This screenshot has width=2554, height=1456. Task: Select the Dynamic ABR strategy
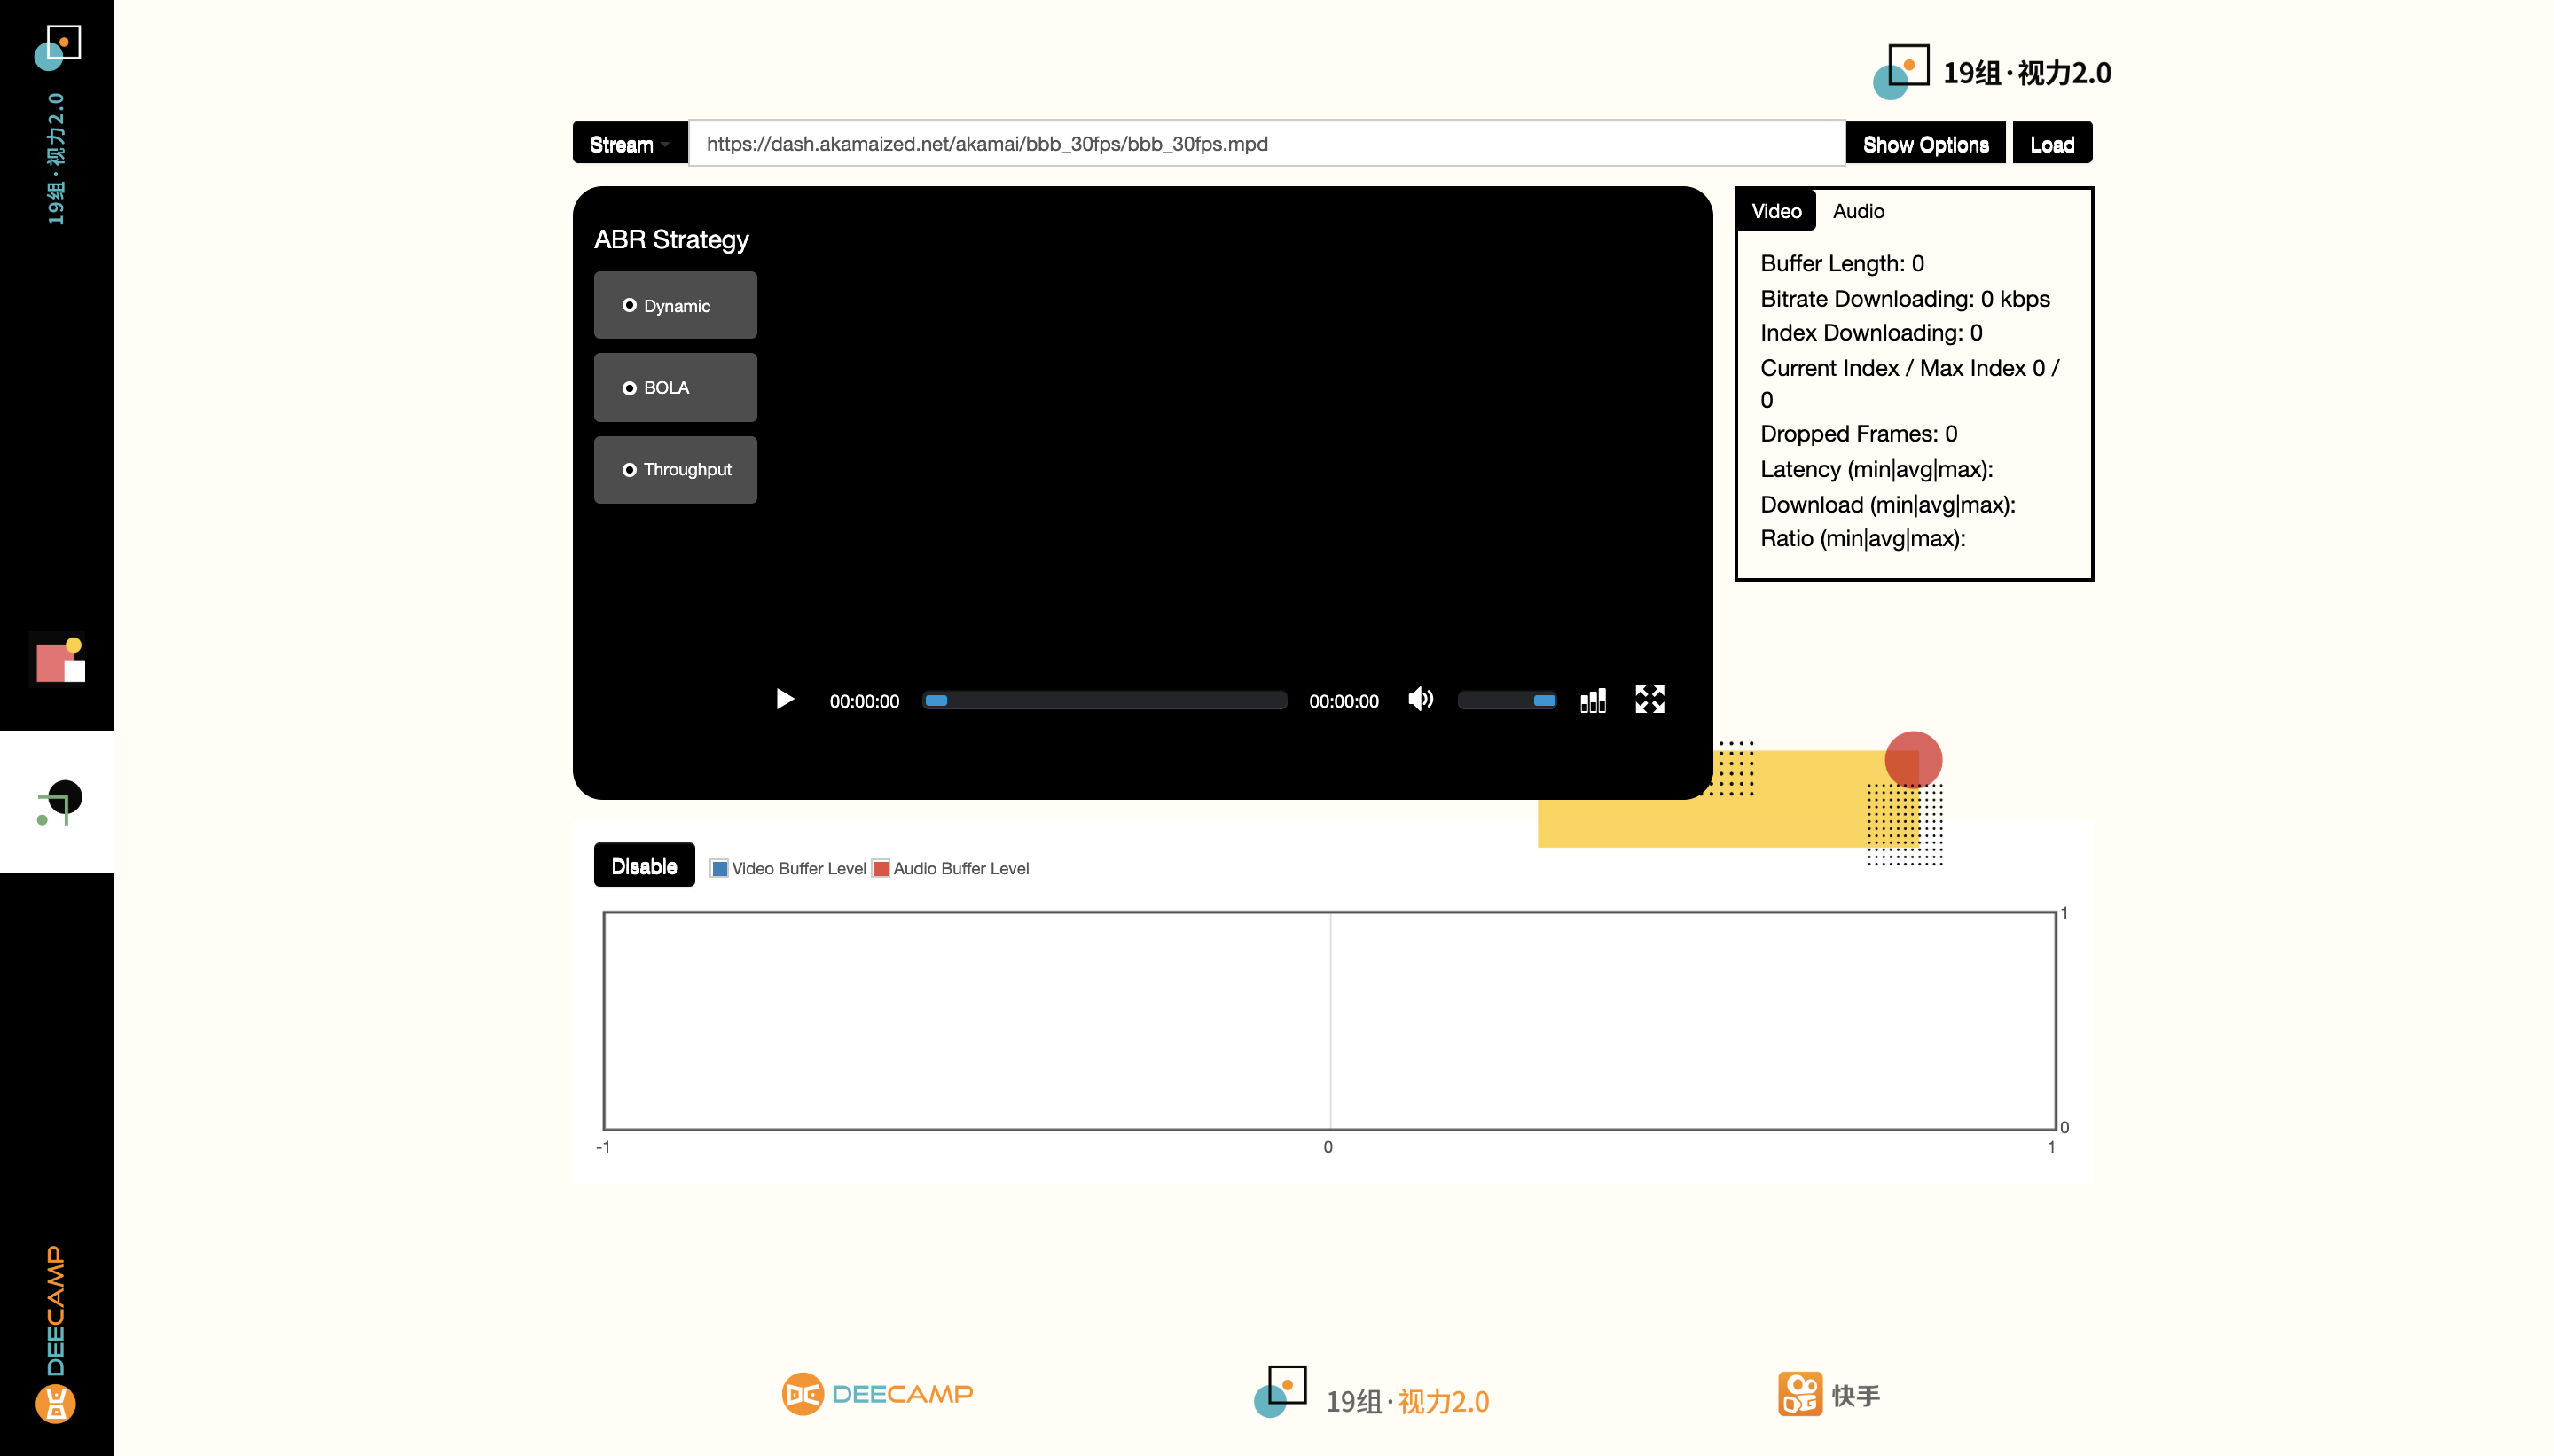pyautogui.click(x=675, y=306)
